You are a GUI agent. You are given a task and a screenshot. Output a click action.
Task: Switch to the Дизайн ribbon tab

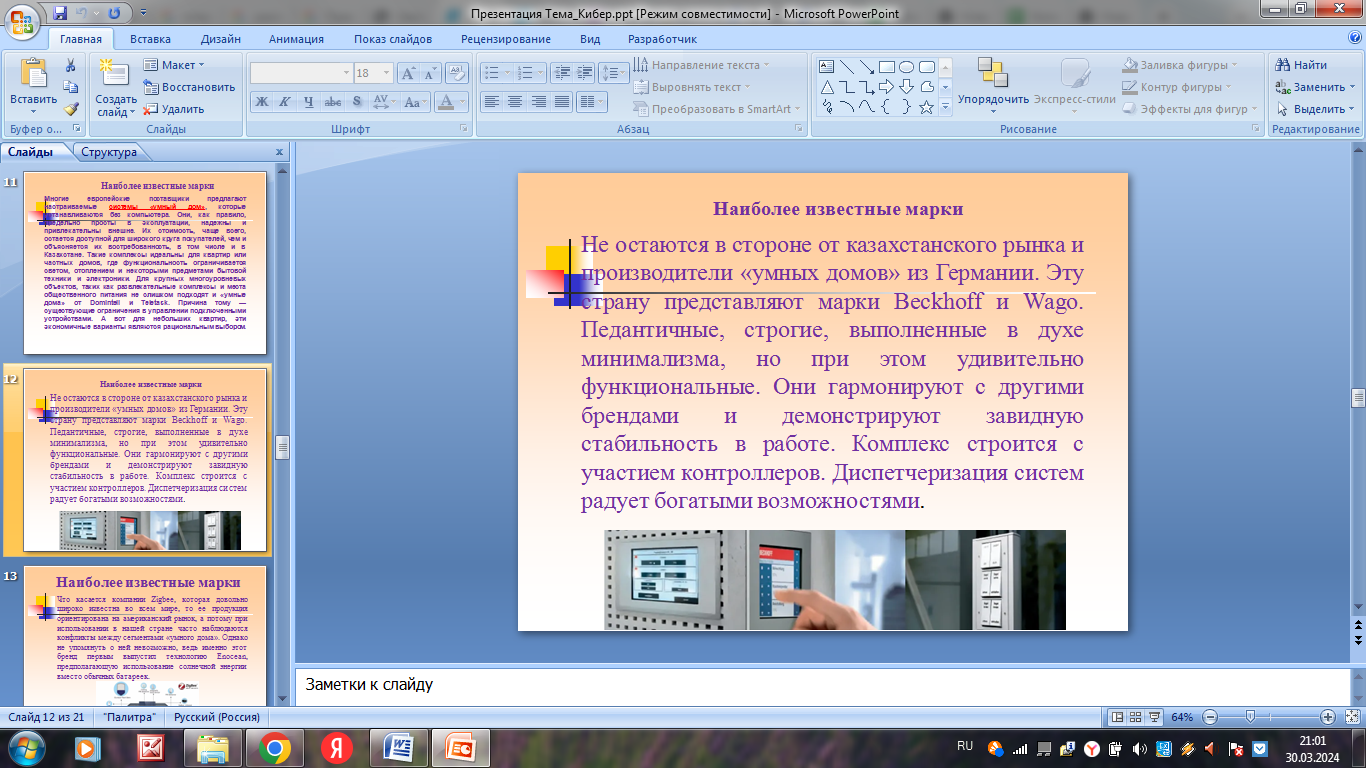pyautogui.click(x=220, y=39)
